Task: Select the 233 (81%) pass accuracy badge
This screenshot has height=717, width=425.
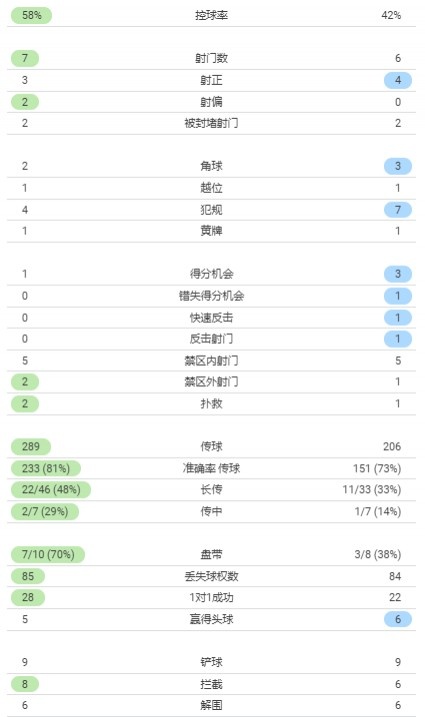Action: point(46,468)
